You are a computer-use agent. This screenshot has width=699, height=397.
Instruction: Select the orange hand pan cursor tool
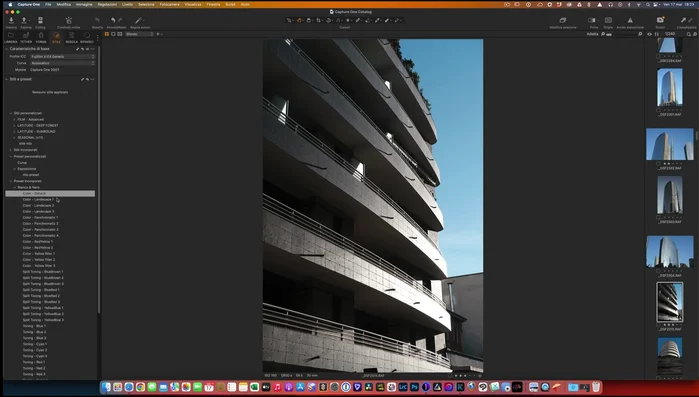(x=299, y=20)
